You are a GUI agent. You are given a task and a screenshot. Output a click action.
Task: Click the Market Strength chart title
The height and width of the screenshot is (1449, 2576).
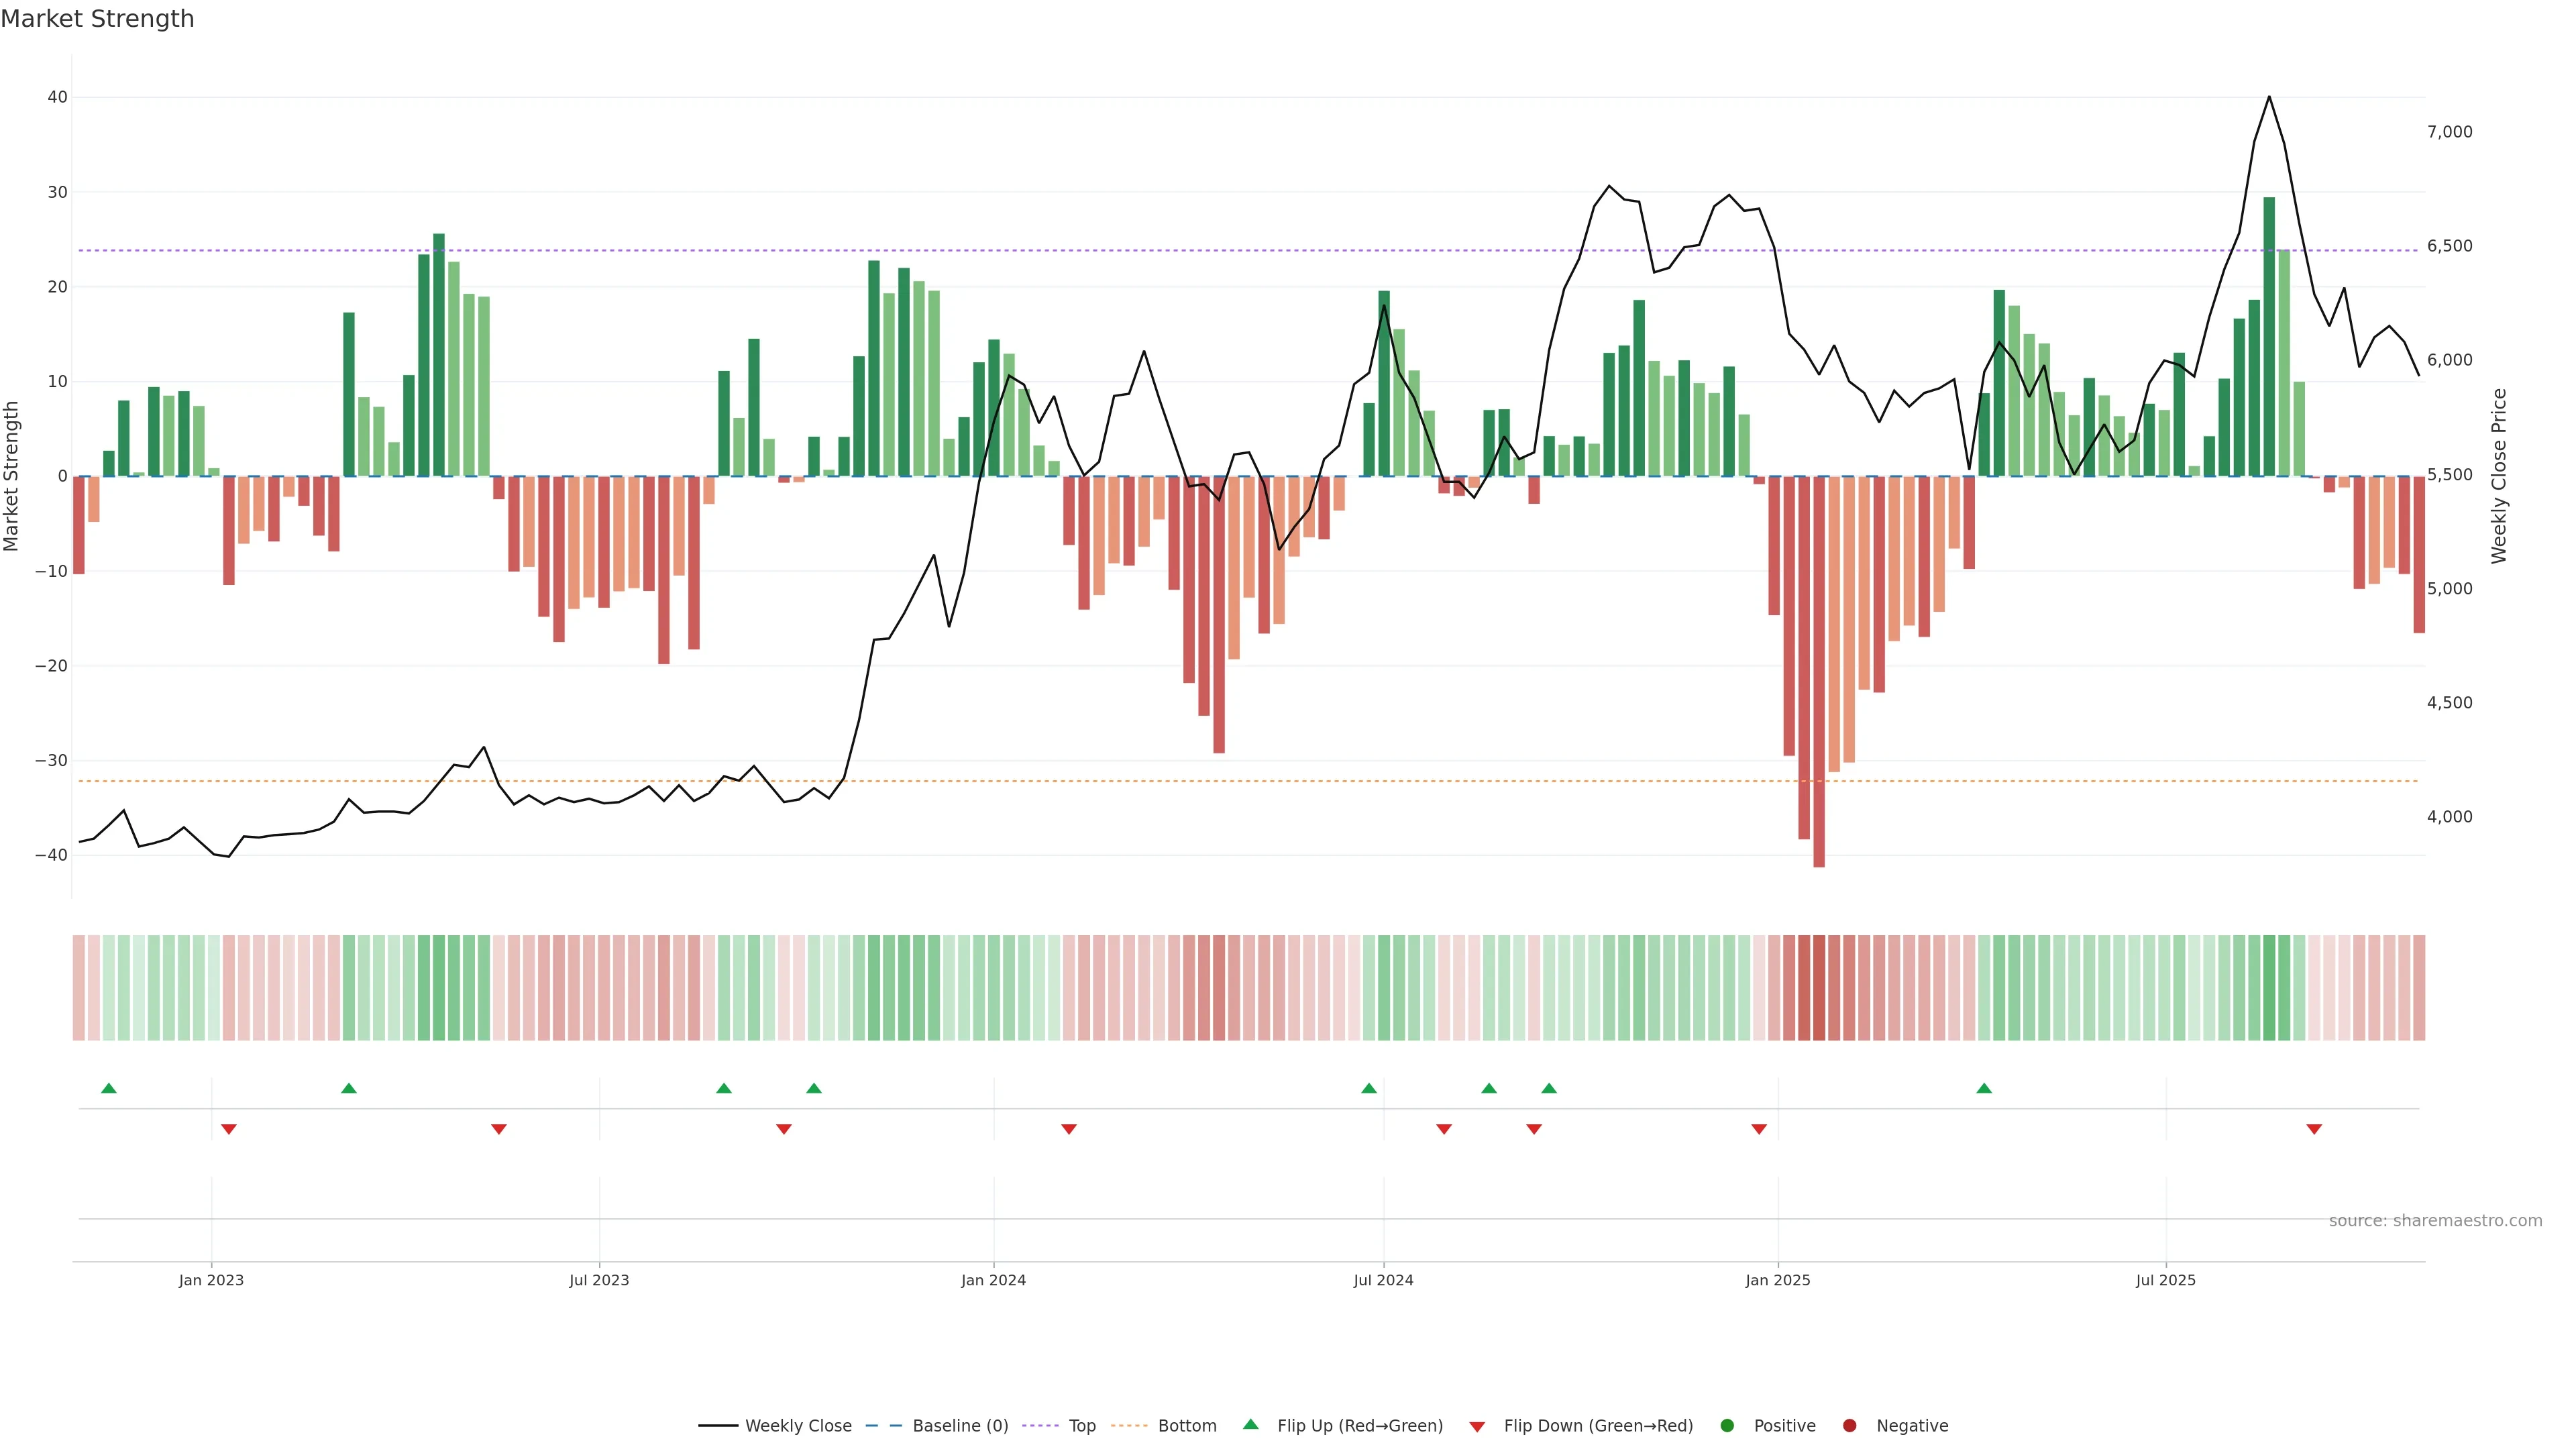(97, 19)
